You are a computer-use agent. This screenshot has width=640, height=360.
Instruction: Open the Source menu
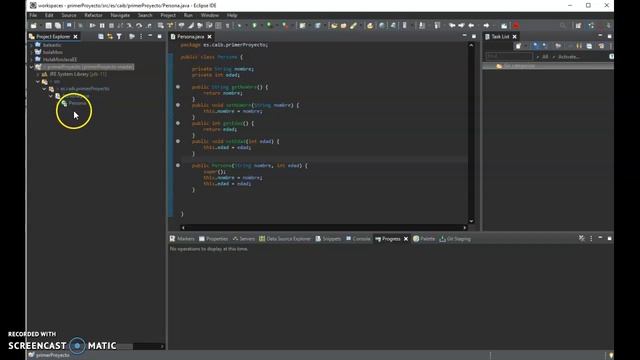coord(69,15)
